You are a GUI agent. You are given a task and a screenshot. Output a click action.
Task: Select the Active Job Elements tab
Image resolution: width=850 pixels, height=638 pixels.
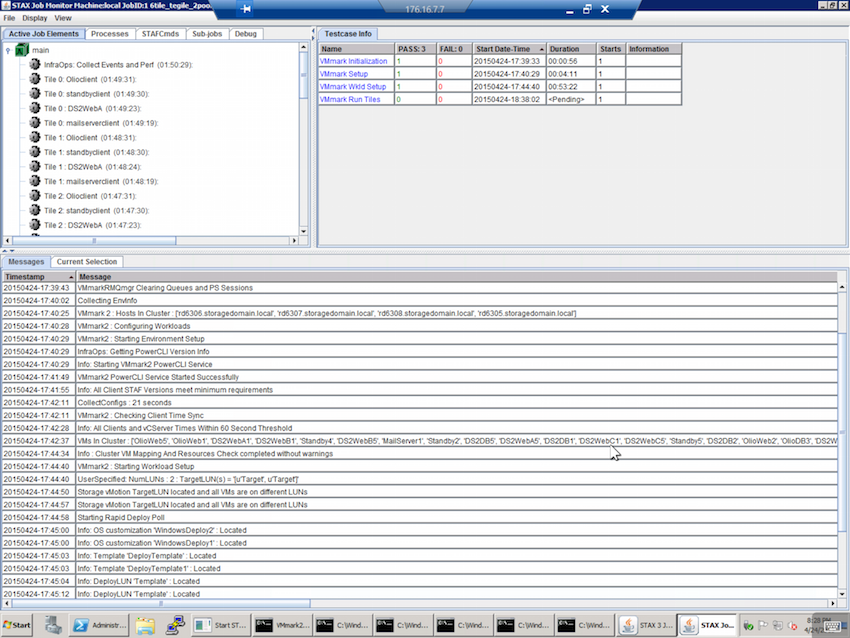tap(43, 34)
